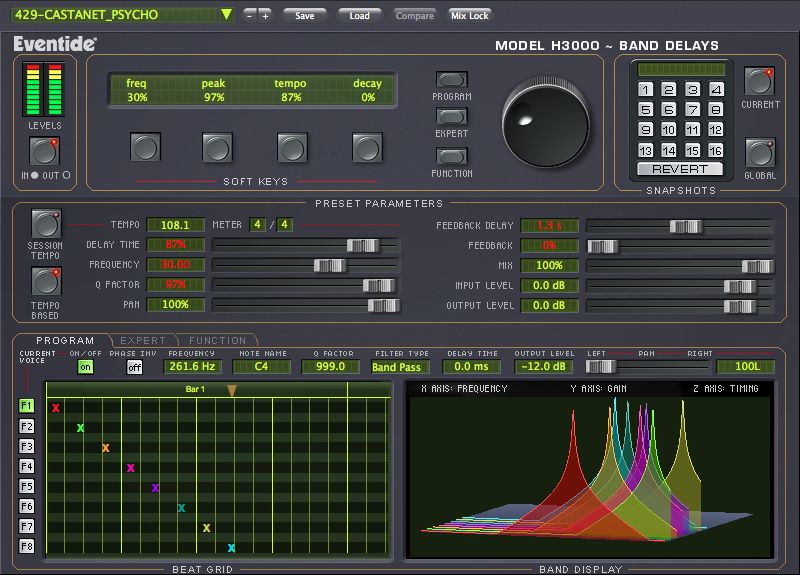The image size is (800, 575).
Task: Click the In/Out bypass button
Action: point(45,151)
